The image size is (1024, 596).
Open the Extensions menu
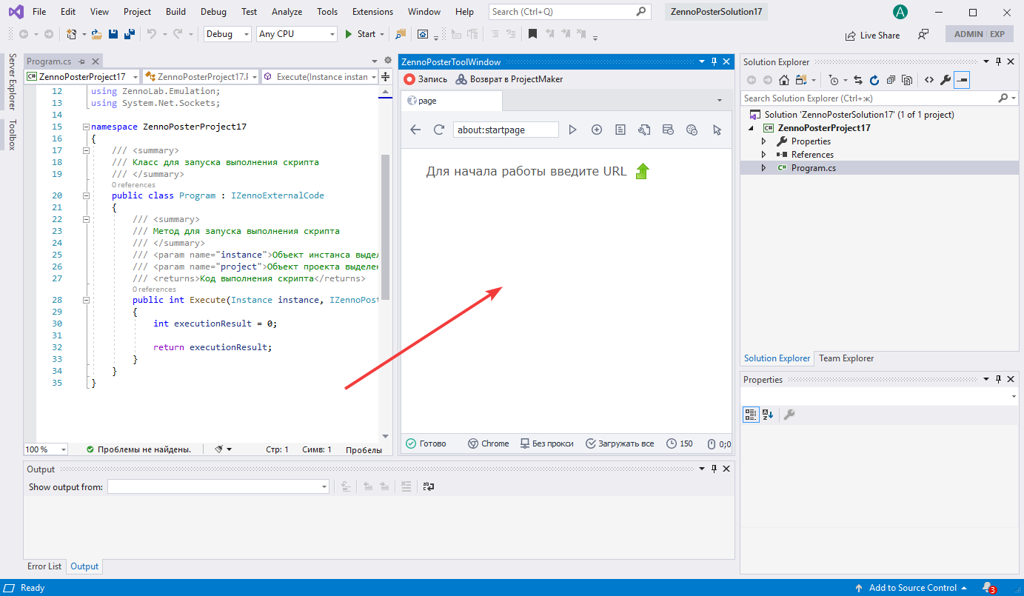(372, 12)
